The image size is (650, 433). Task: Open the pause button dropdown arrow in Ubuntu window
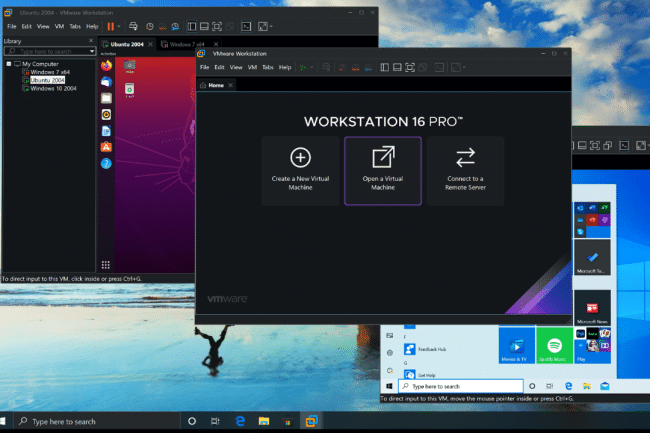[x=119, y=27]
